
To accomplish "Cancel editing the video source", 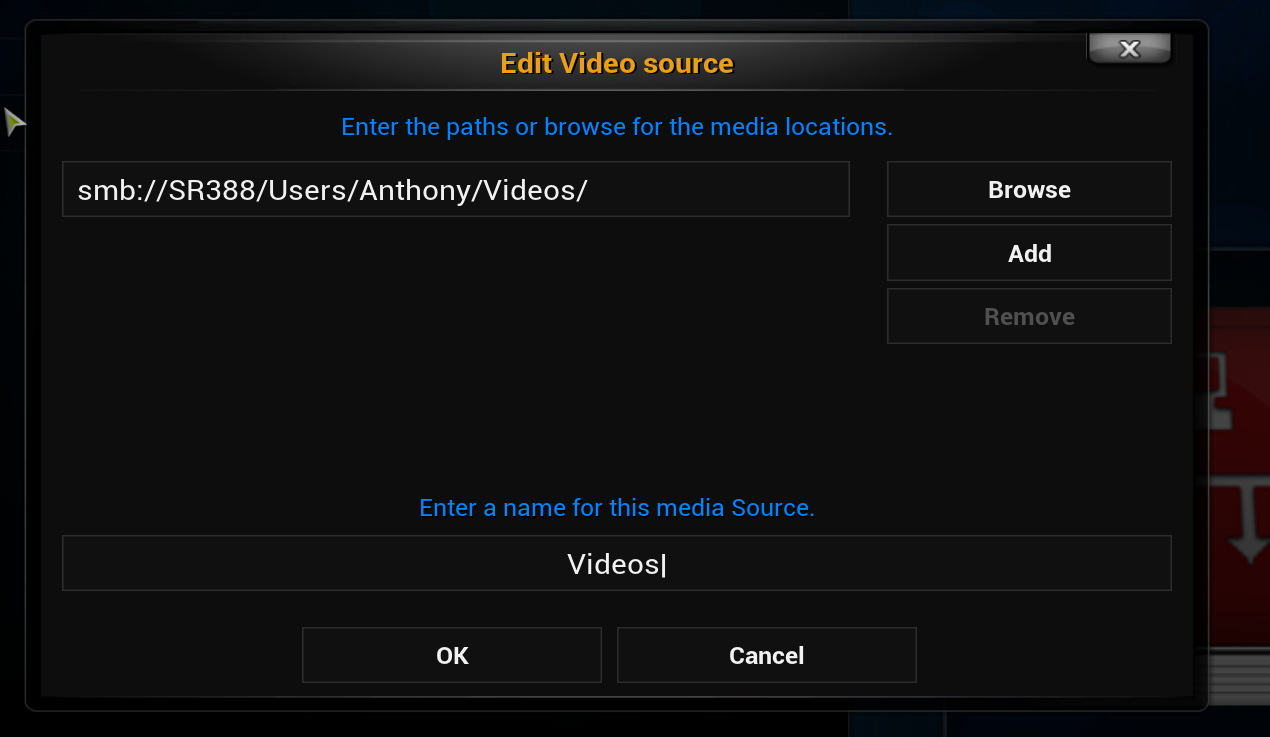I will point(766,656).
